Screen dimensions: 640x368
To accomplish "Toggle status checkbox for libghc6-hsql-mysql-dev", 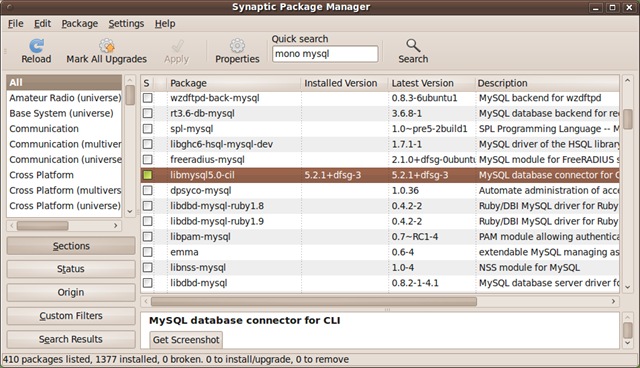I will pyautogui.click(x=147, y=144).
